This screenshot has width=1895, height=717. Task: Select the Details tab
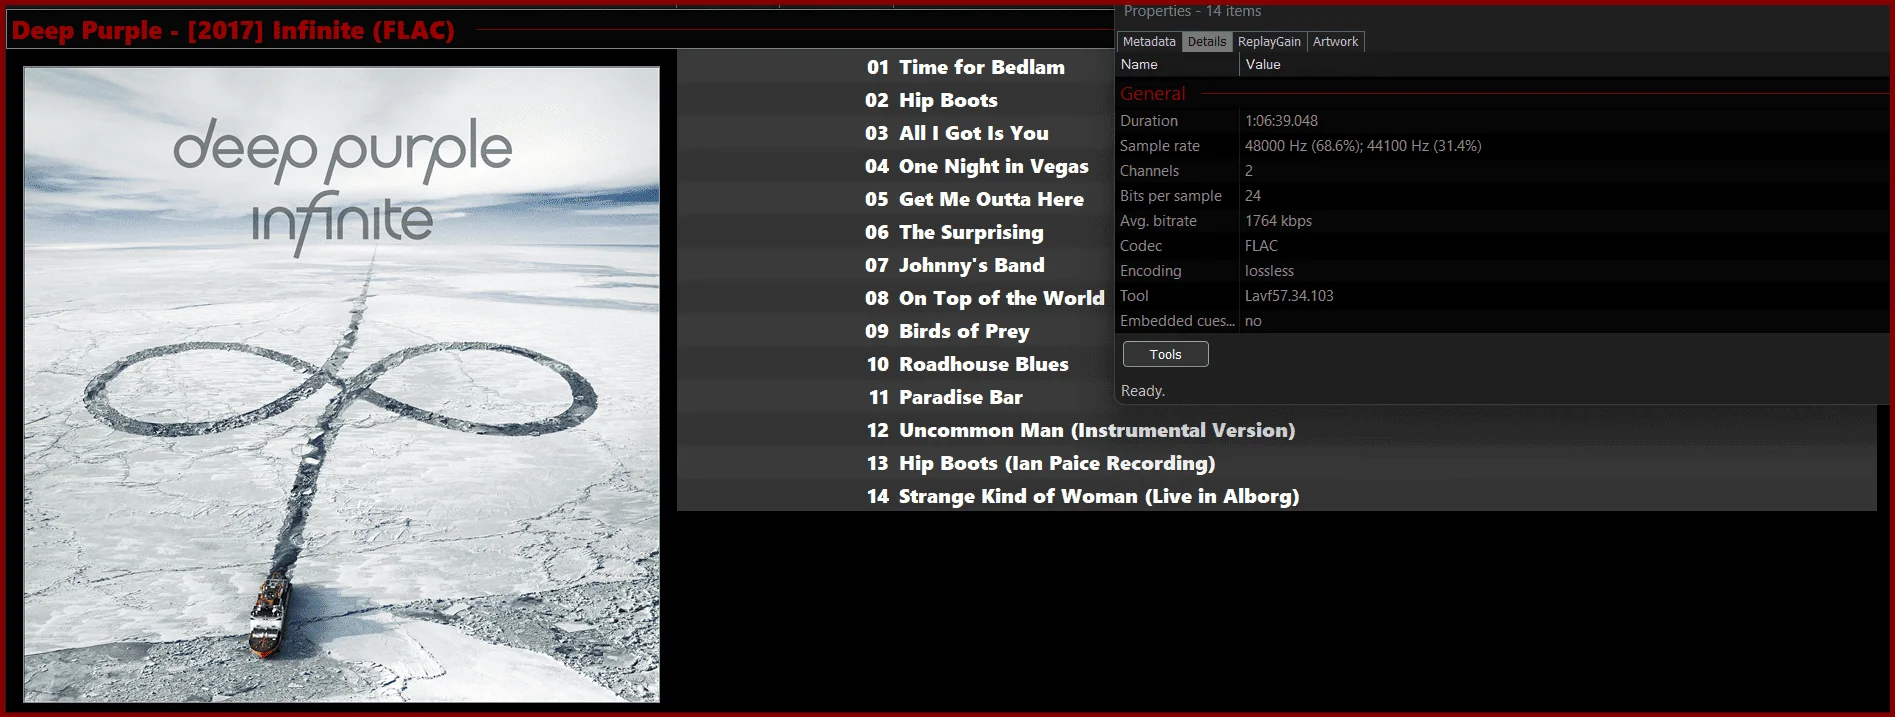pos(1207,41)
